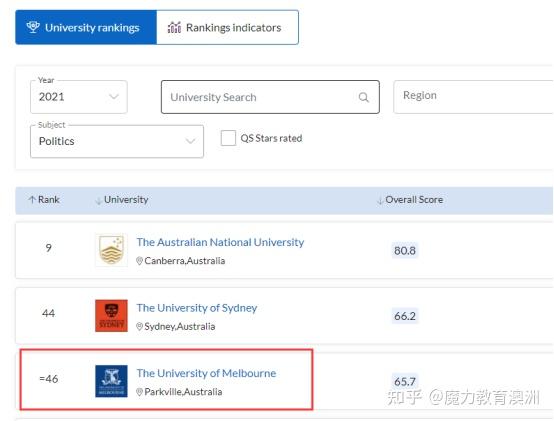Tick the QS Stars rated checkbox
The image size is (554, 421).
pos(228,138)
